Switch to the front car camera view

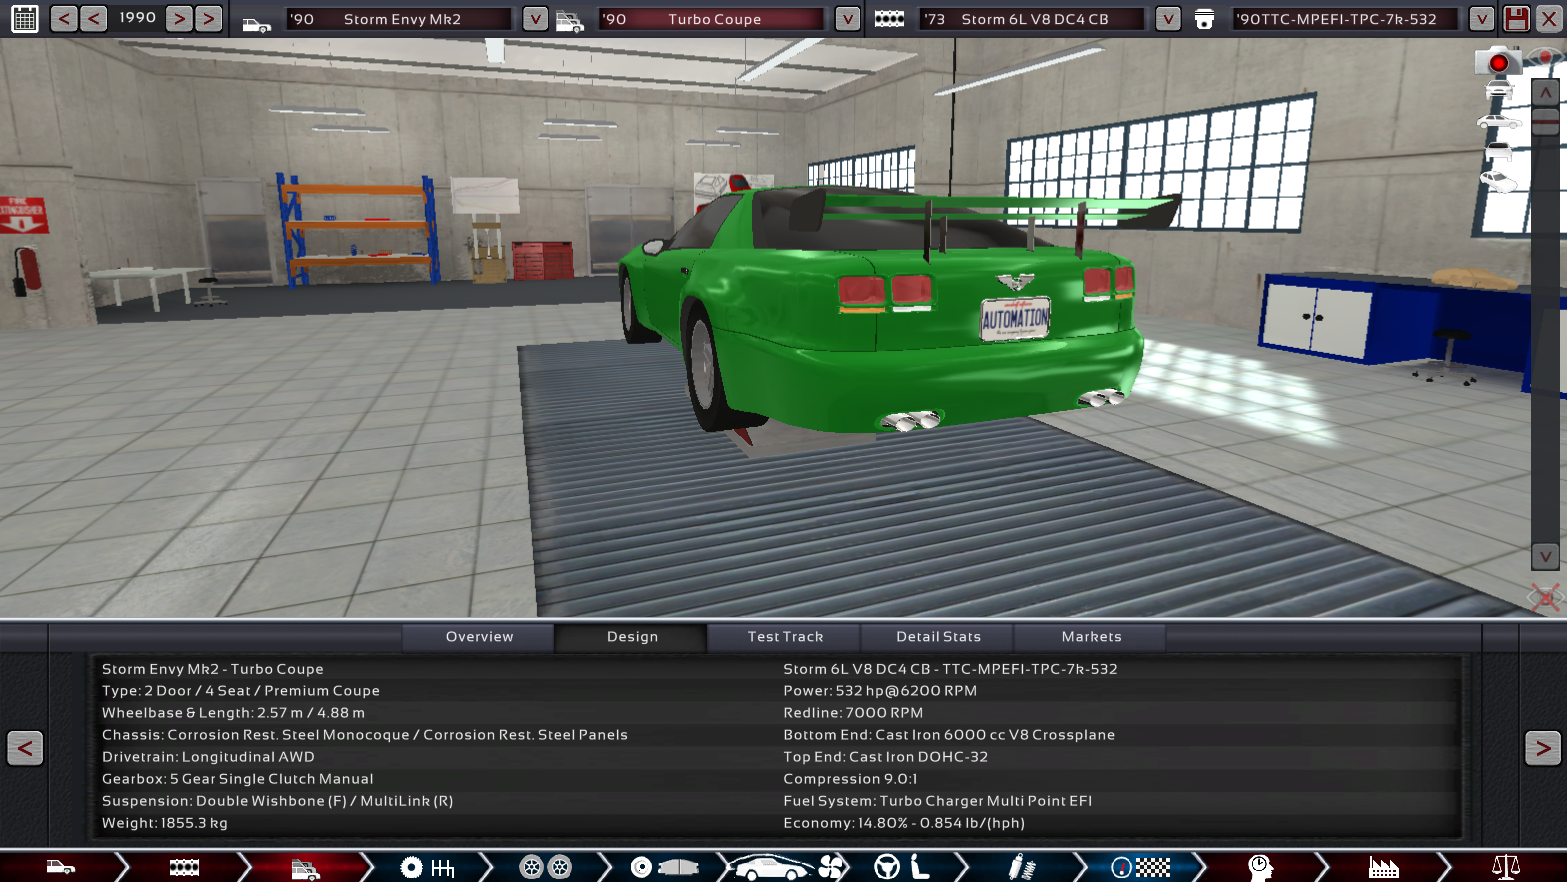click(x=1498, y=91)
